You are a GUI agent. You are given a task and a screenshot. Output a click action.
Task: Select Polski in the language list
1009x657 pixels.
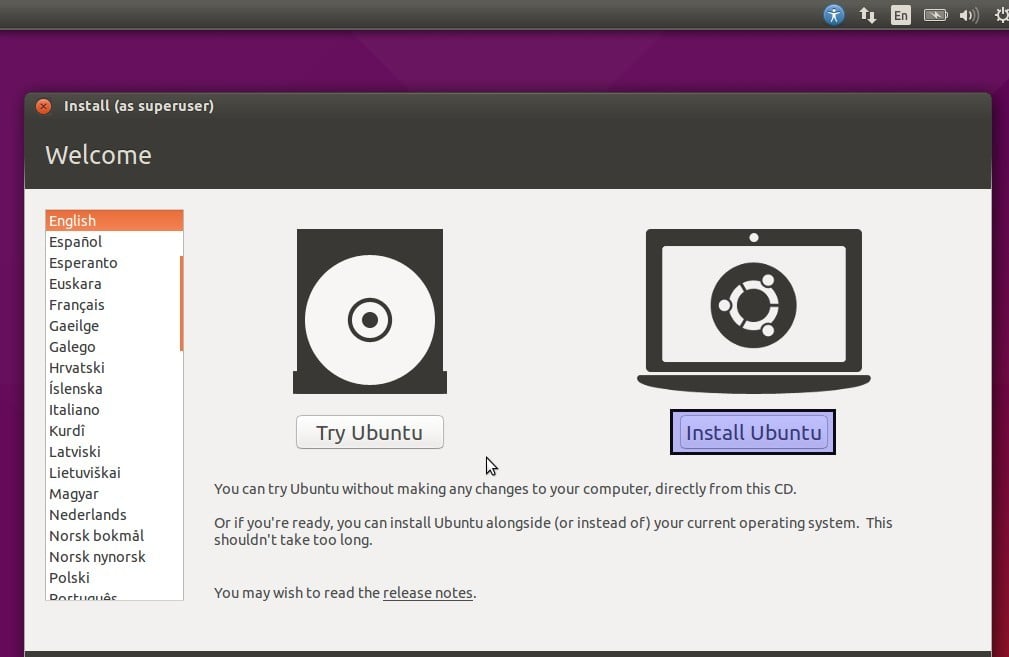[115, 578]
